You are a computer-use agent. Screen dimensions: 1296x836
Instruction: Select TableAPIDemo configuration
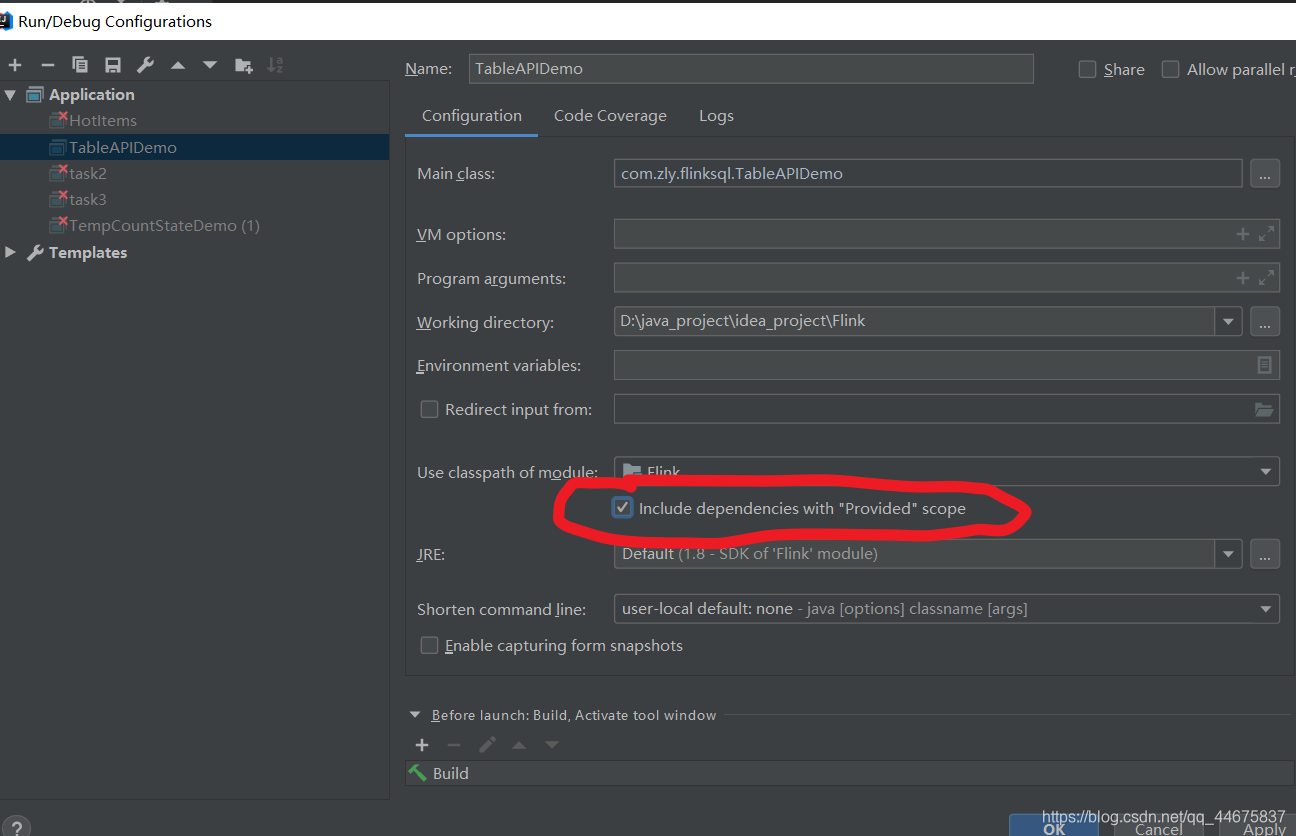point(194,147)
